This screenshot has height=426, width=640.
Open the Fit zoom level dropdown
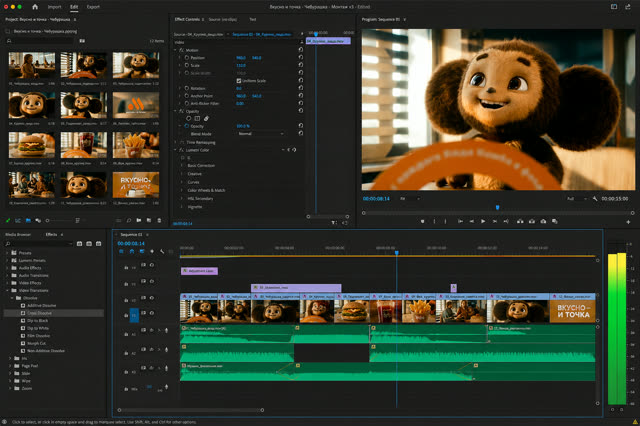pos(409,199)
